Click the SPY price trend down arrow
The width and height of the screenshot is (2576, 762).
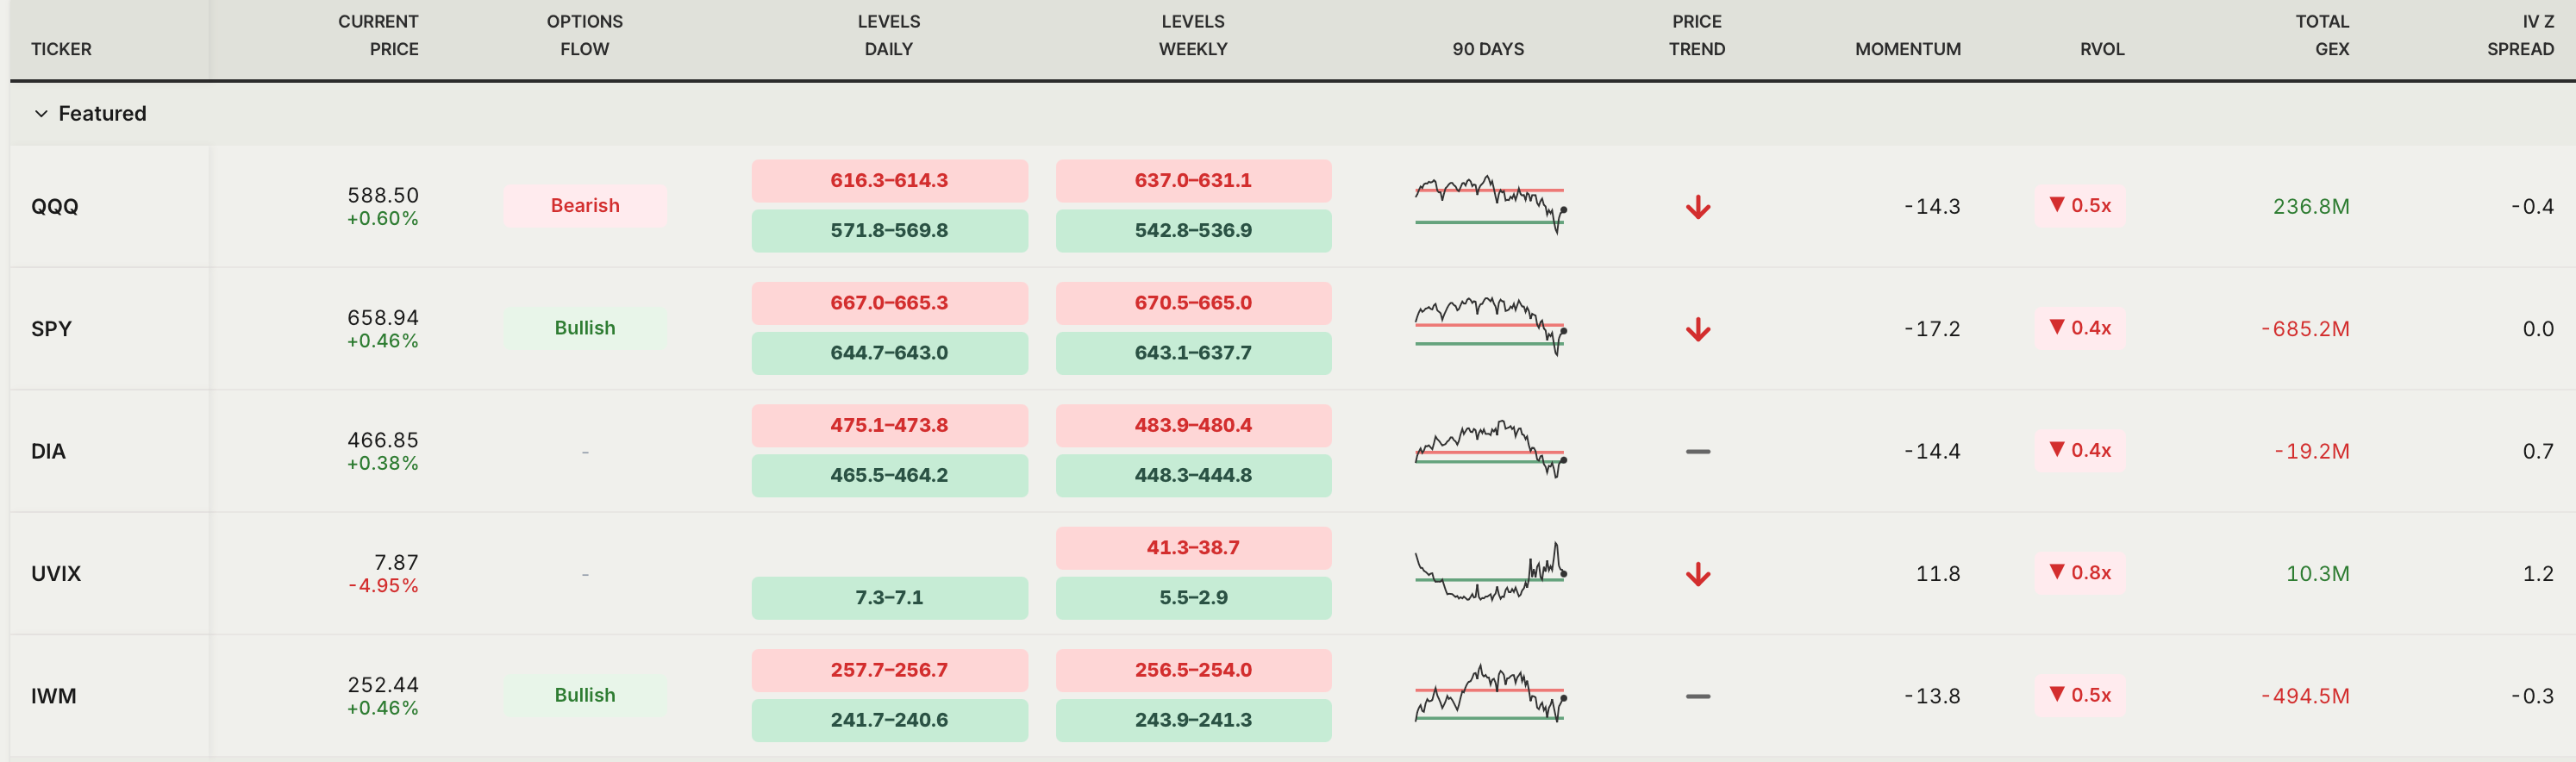[1698, 329]
